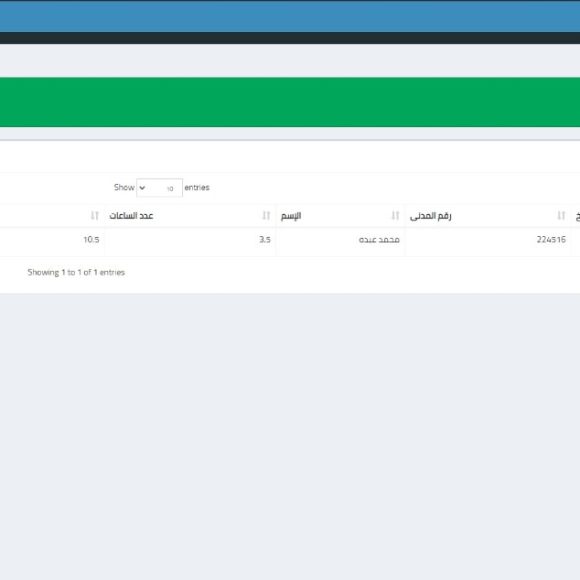Select the عدد الساعات column header
The width and height of the screenshot is (580, 580).
pyautogui.click(x=131, y=216)
